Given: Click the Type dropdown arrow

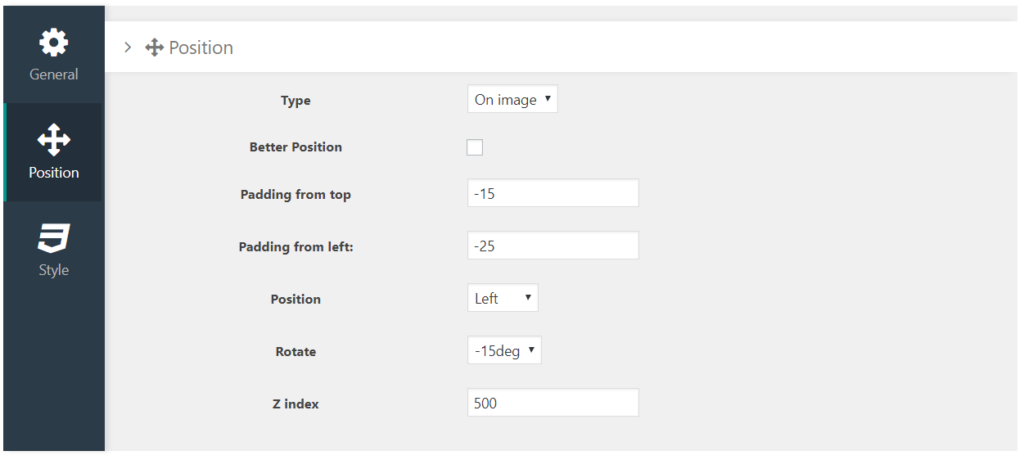Looking at the screenshot, I should point(547,99).
